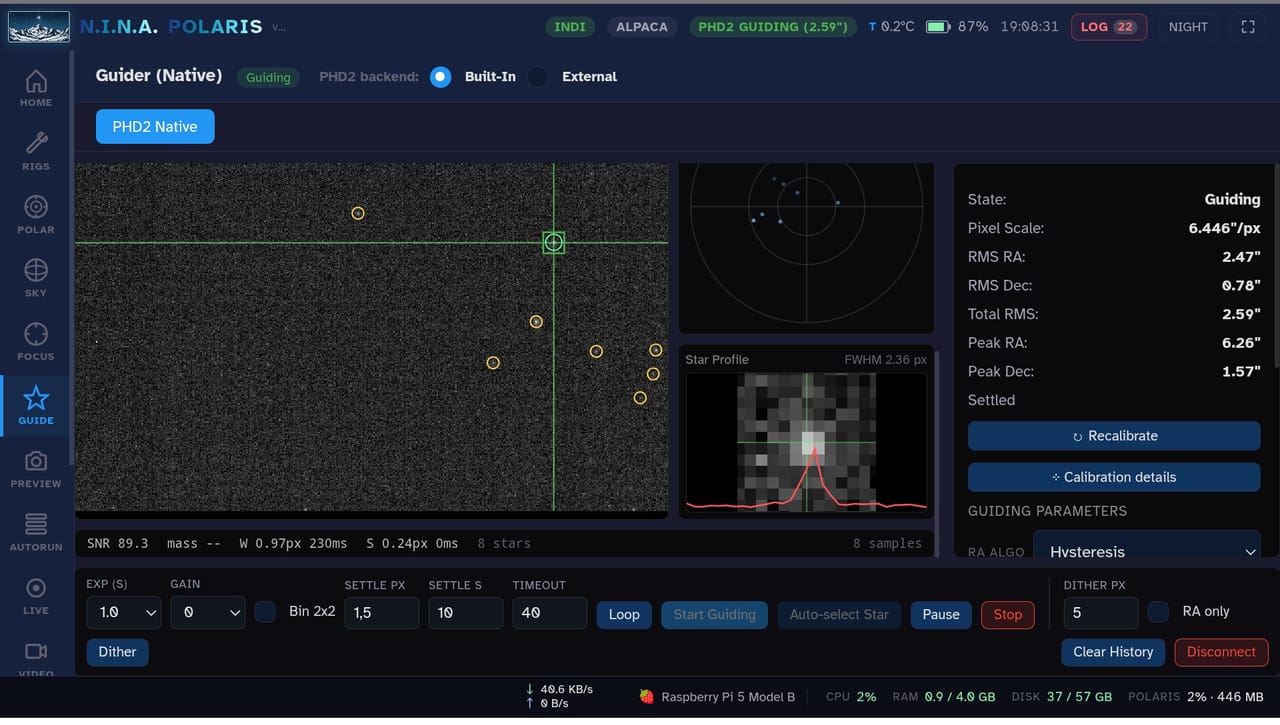Select the External PHD2 backend
Screen dimensions: 1280x725
(538, 76)
